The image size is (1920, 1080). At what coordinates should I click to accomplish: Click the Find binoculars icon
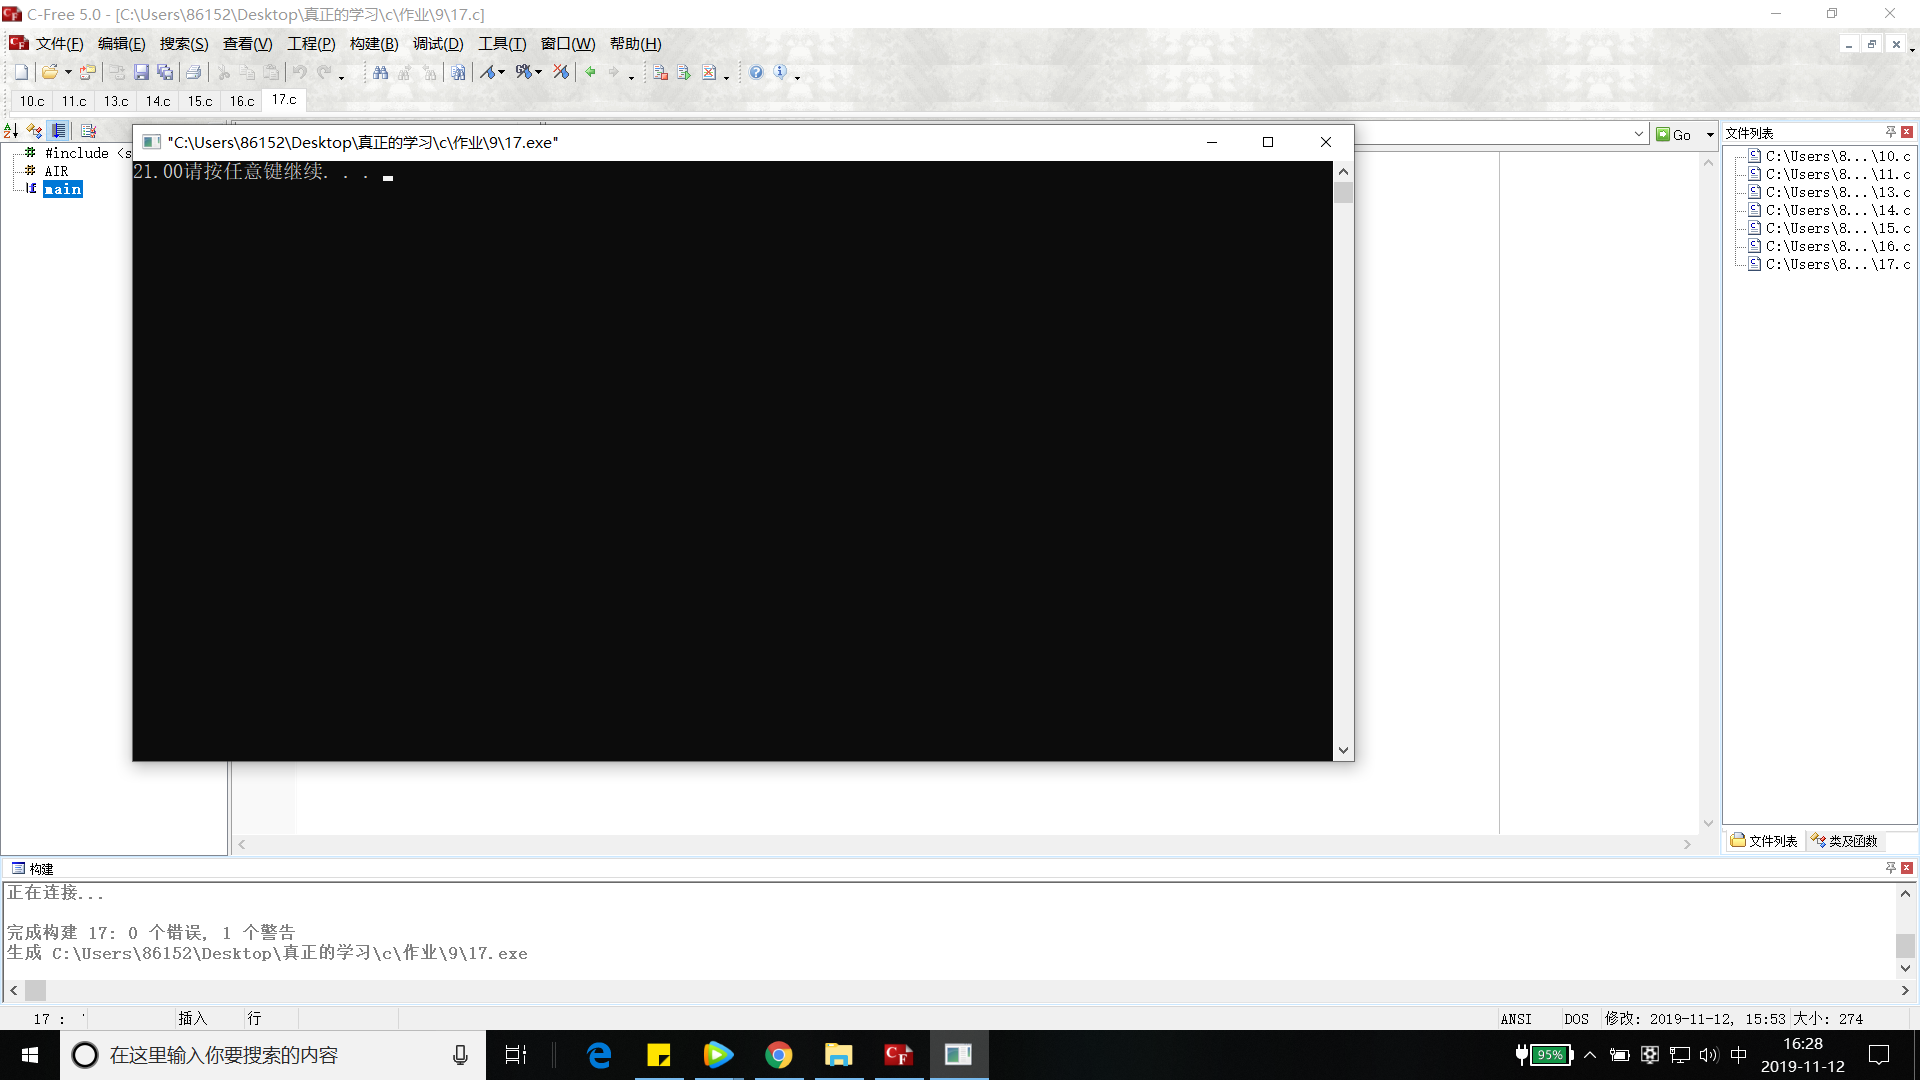point(380,72)
